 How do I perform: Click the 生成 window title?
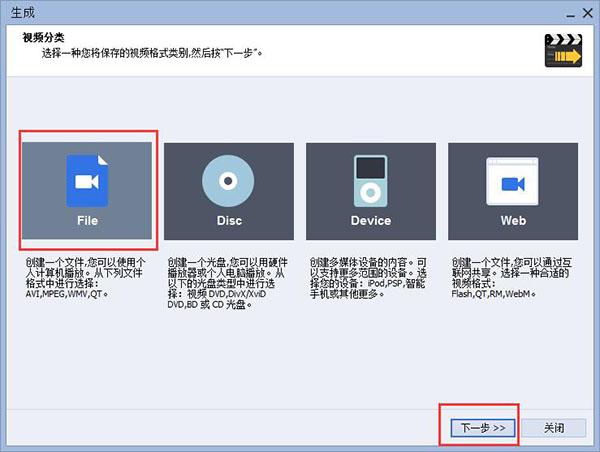click(23, 13)
